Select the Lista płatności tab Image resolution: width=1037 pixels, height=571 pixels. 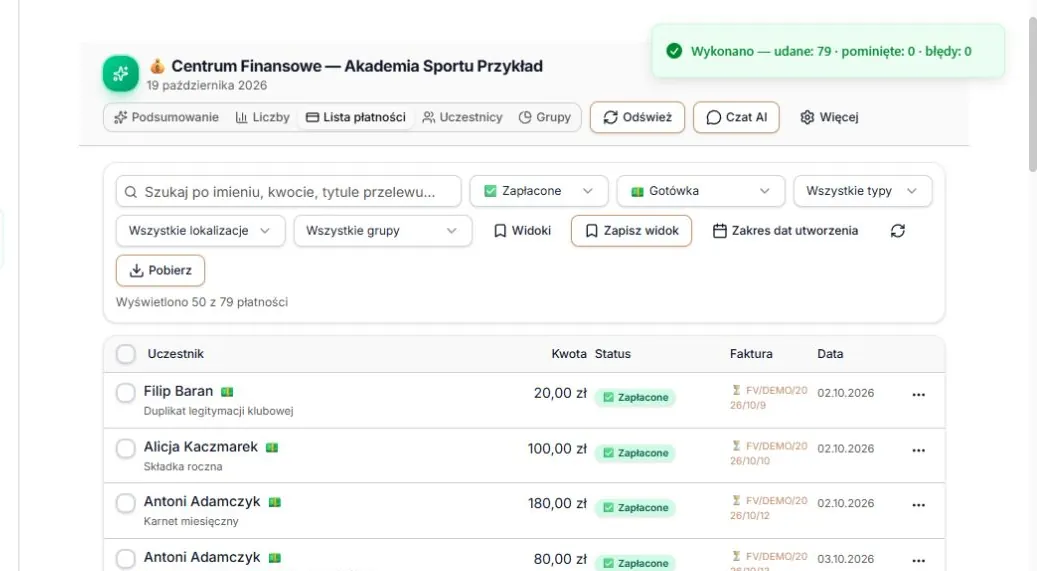point(356,117)
